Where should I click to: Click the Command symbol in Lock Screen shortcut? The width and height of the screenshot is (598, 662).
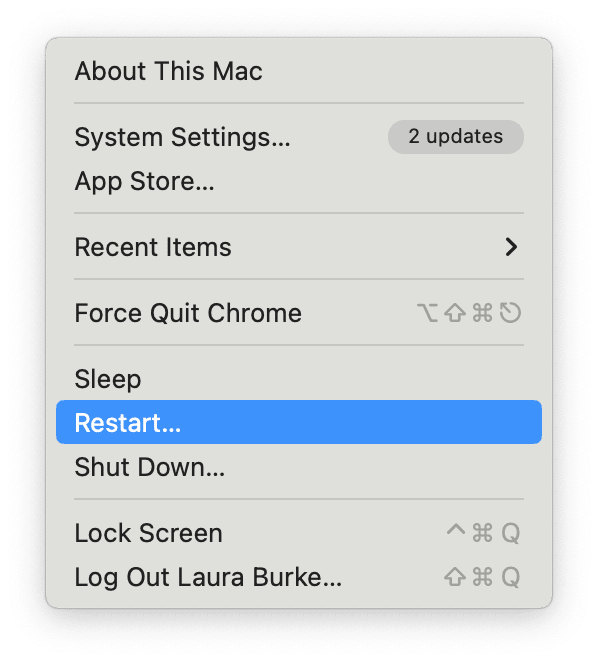coord(483,532)
